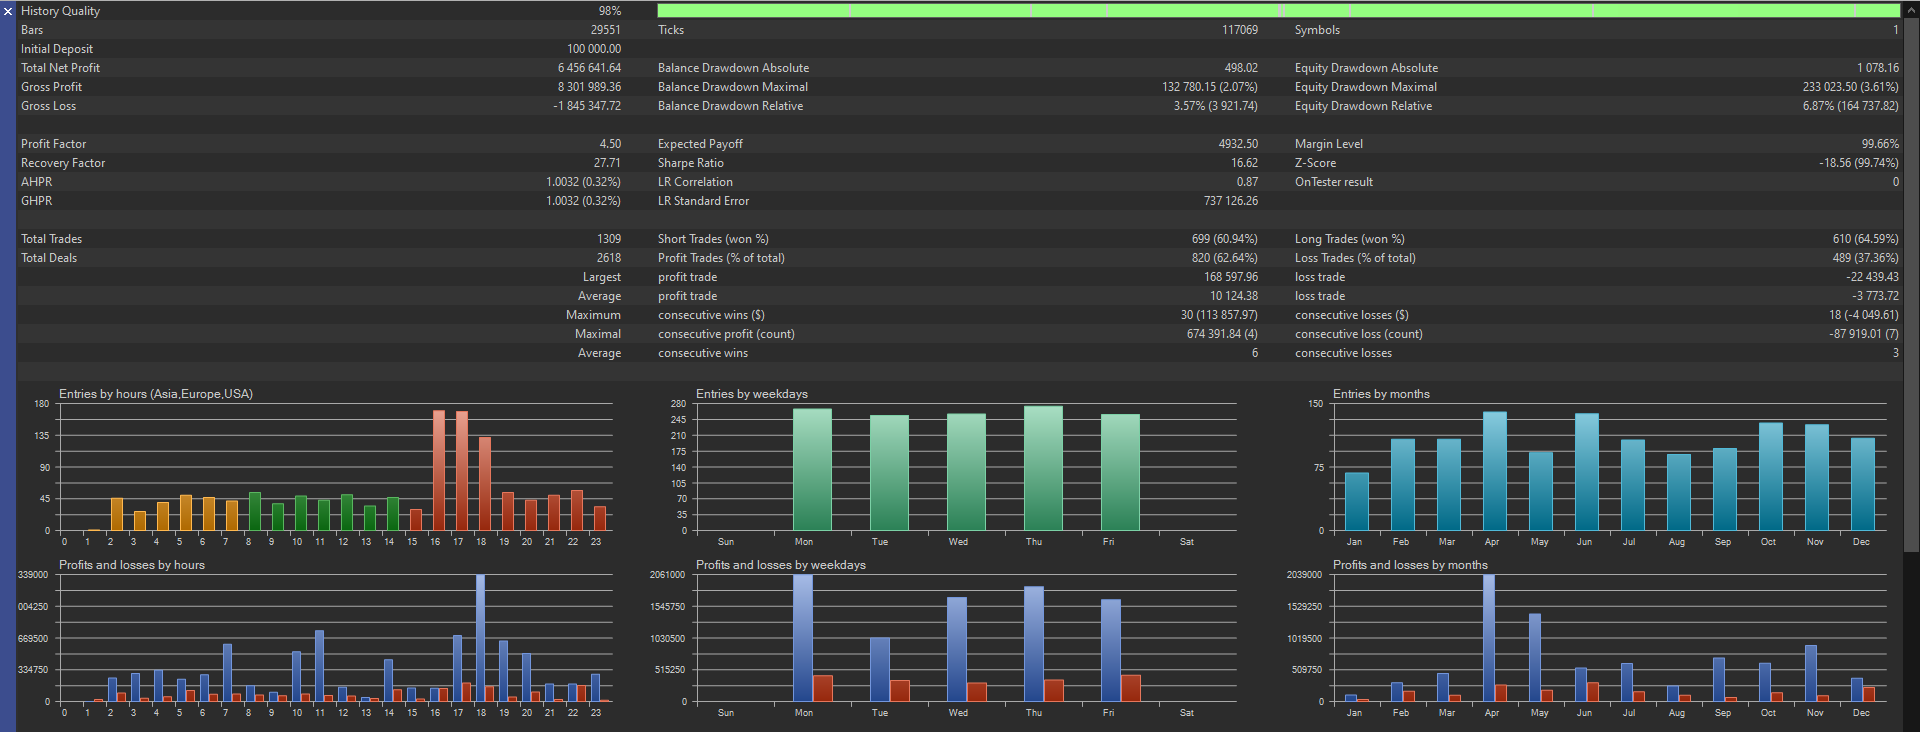Click the Apr blue profit bar in Profits by months

tap(1489, 638)
